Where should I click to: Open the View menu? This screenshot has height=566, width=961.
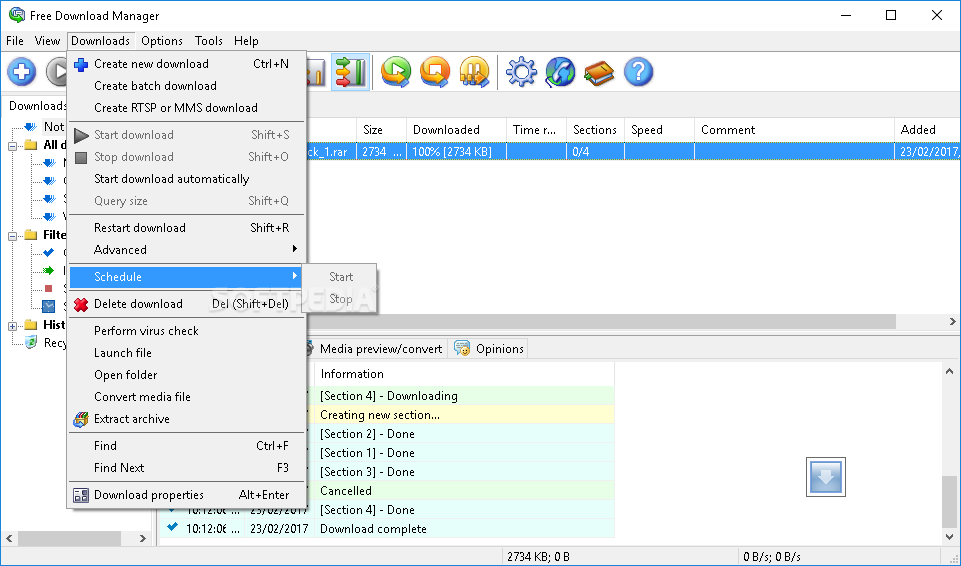pyautogui.click(x=47, y=41)
